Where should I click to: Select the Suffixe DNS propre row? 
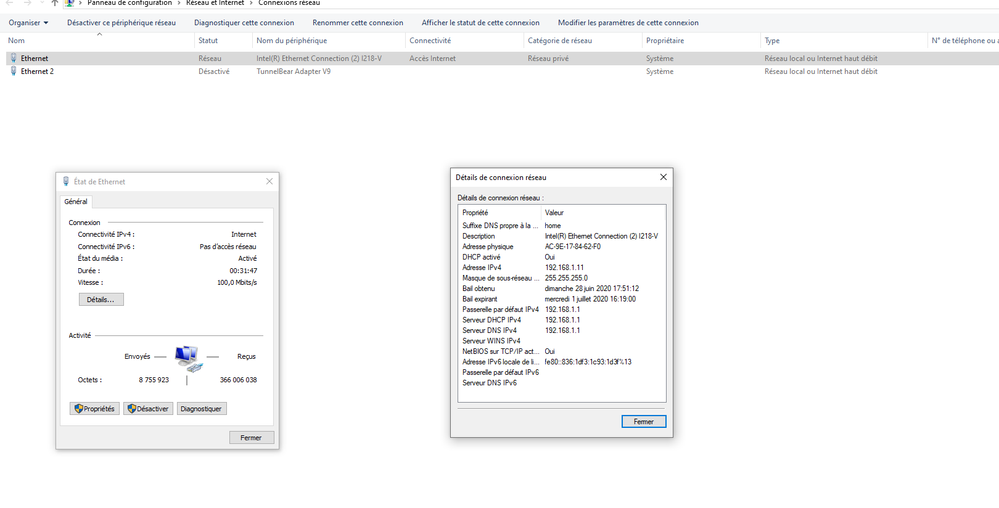(561, 226)
